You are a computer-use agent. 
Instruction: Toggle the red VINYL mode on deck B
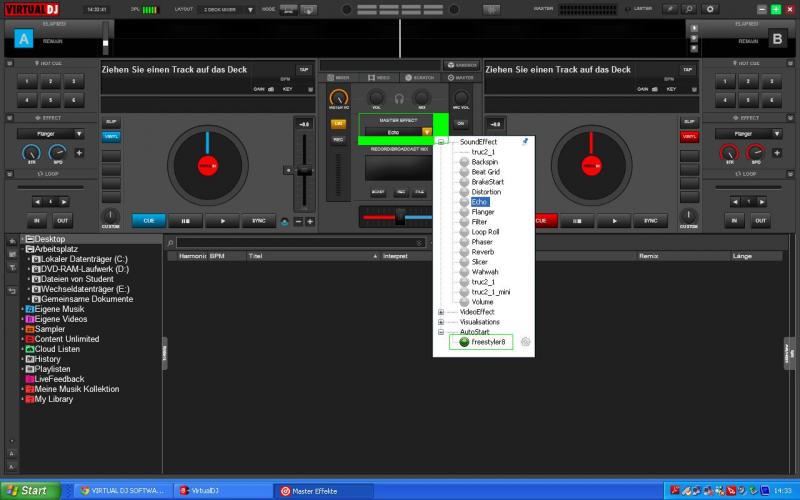(x=689, y=136)
